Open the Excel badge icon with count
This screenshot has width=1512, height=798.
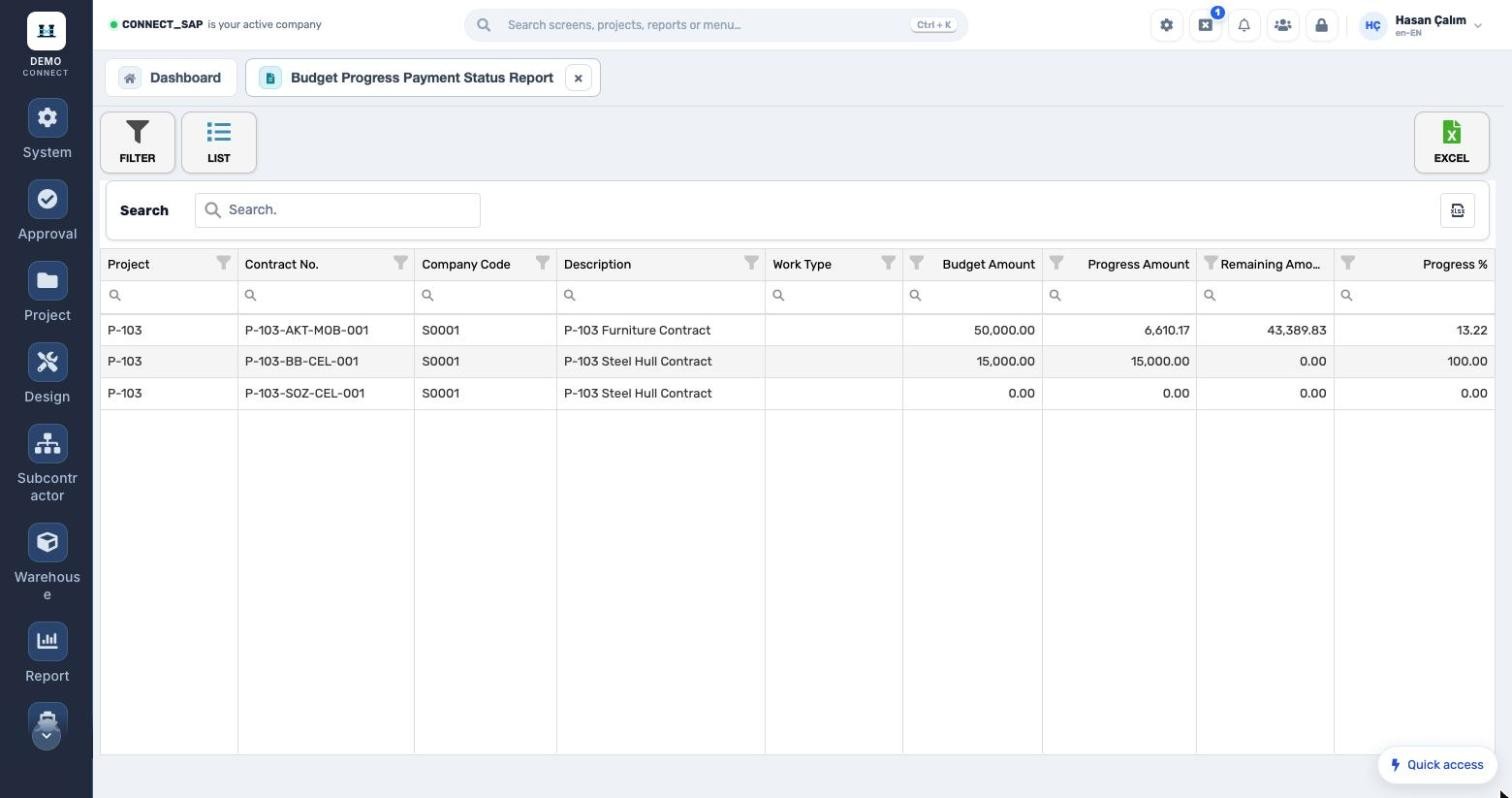1205,25
